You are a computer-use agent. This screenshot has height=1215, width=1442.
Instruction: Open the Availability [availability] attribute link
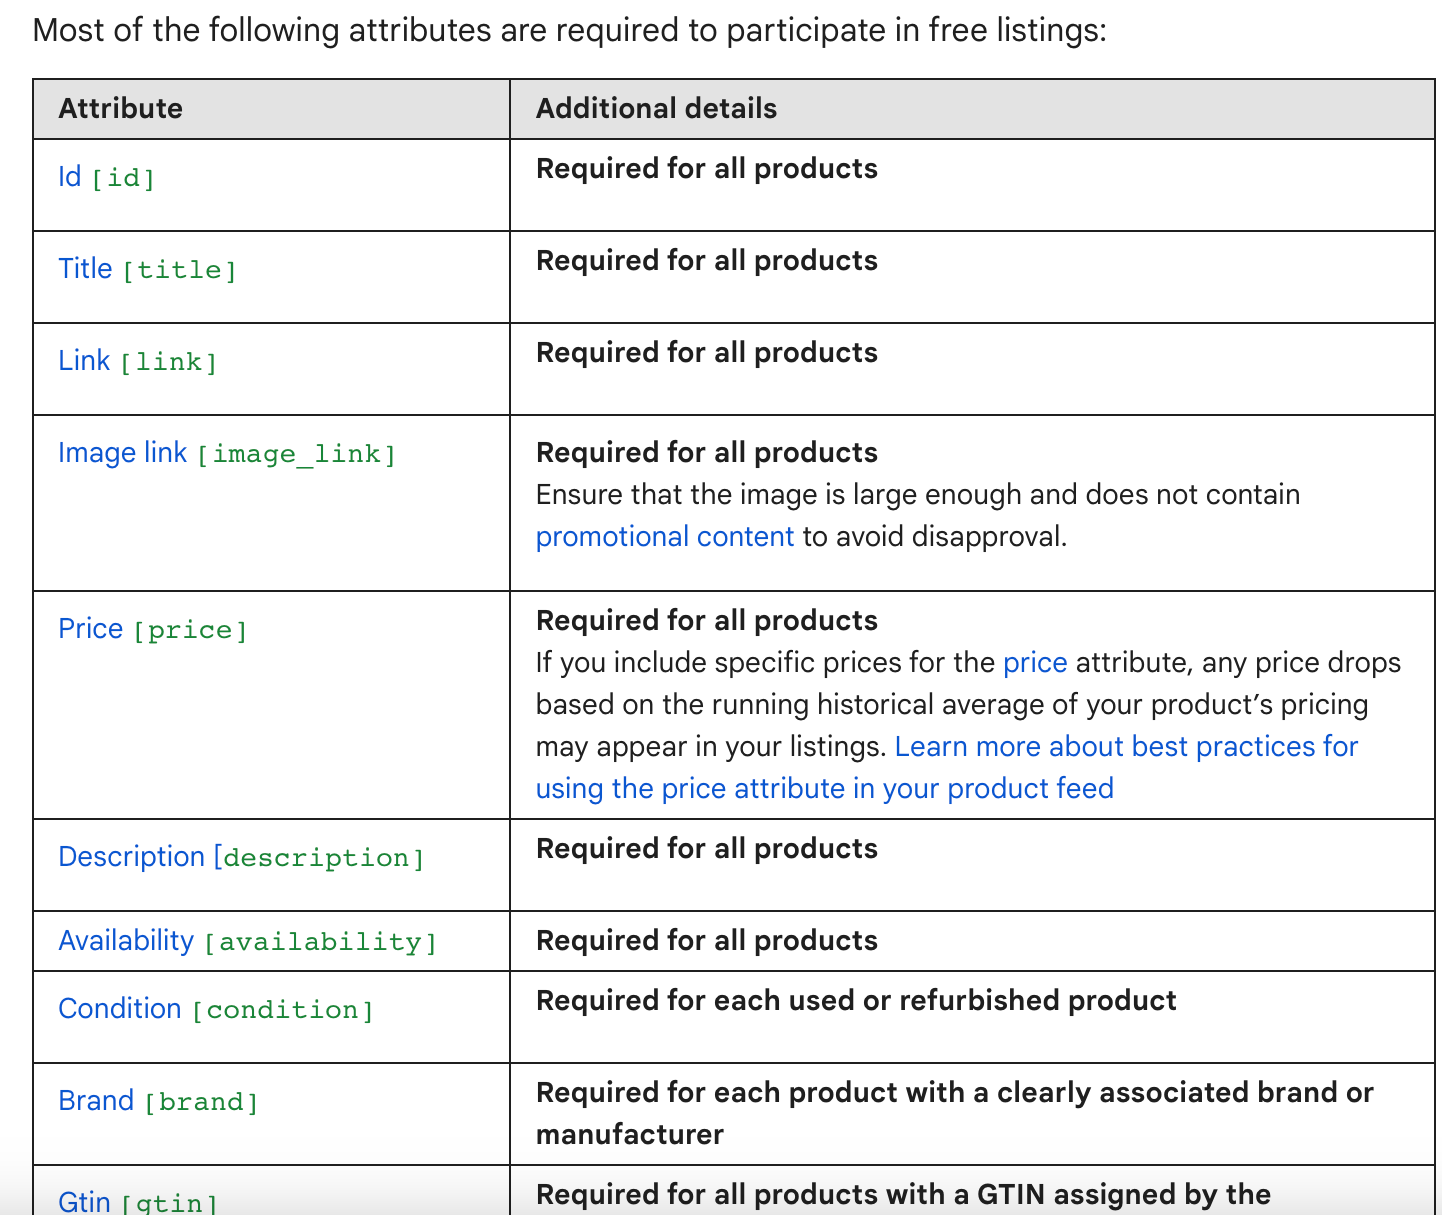247,941
